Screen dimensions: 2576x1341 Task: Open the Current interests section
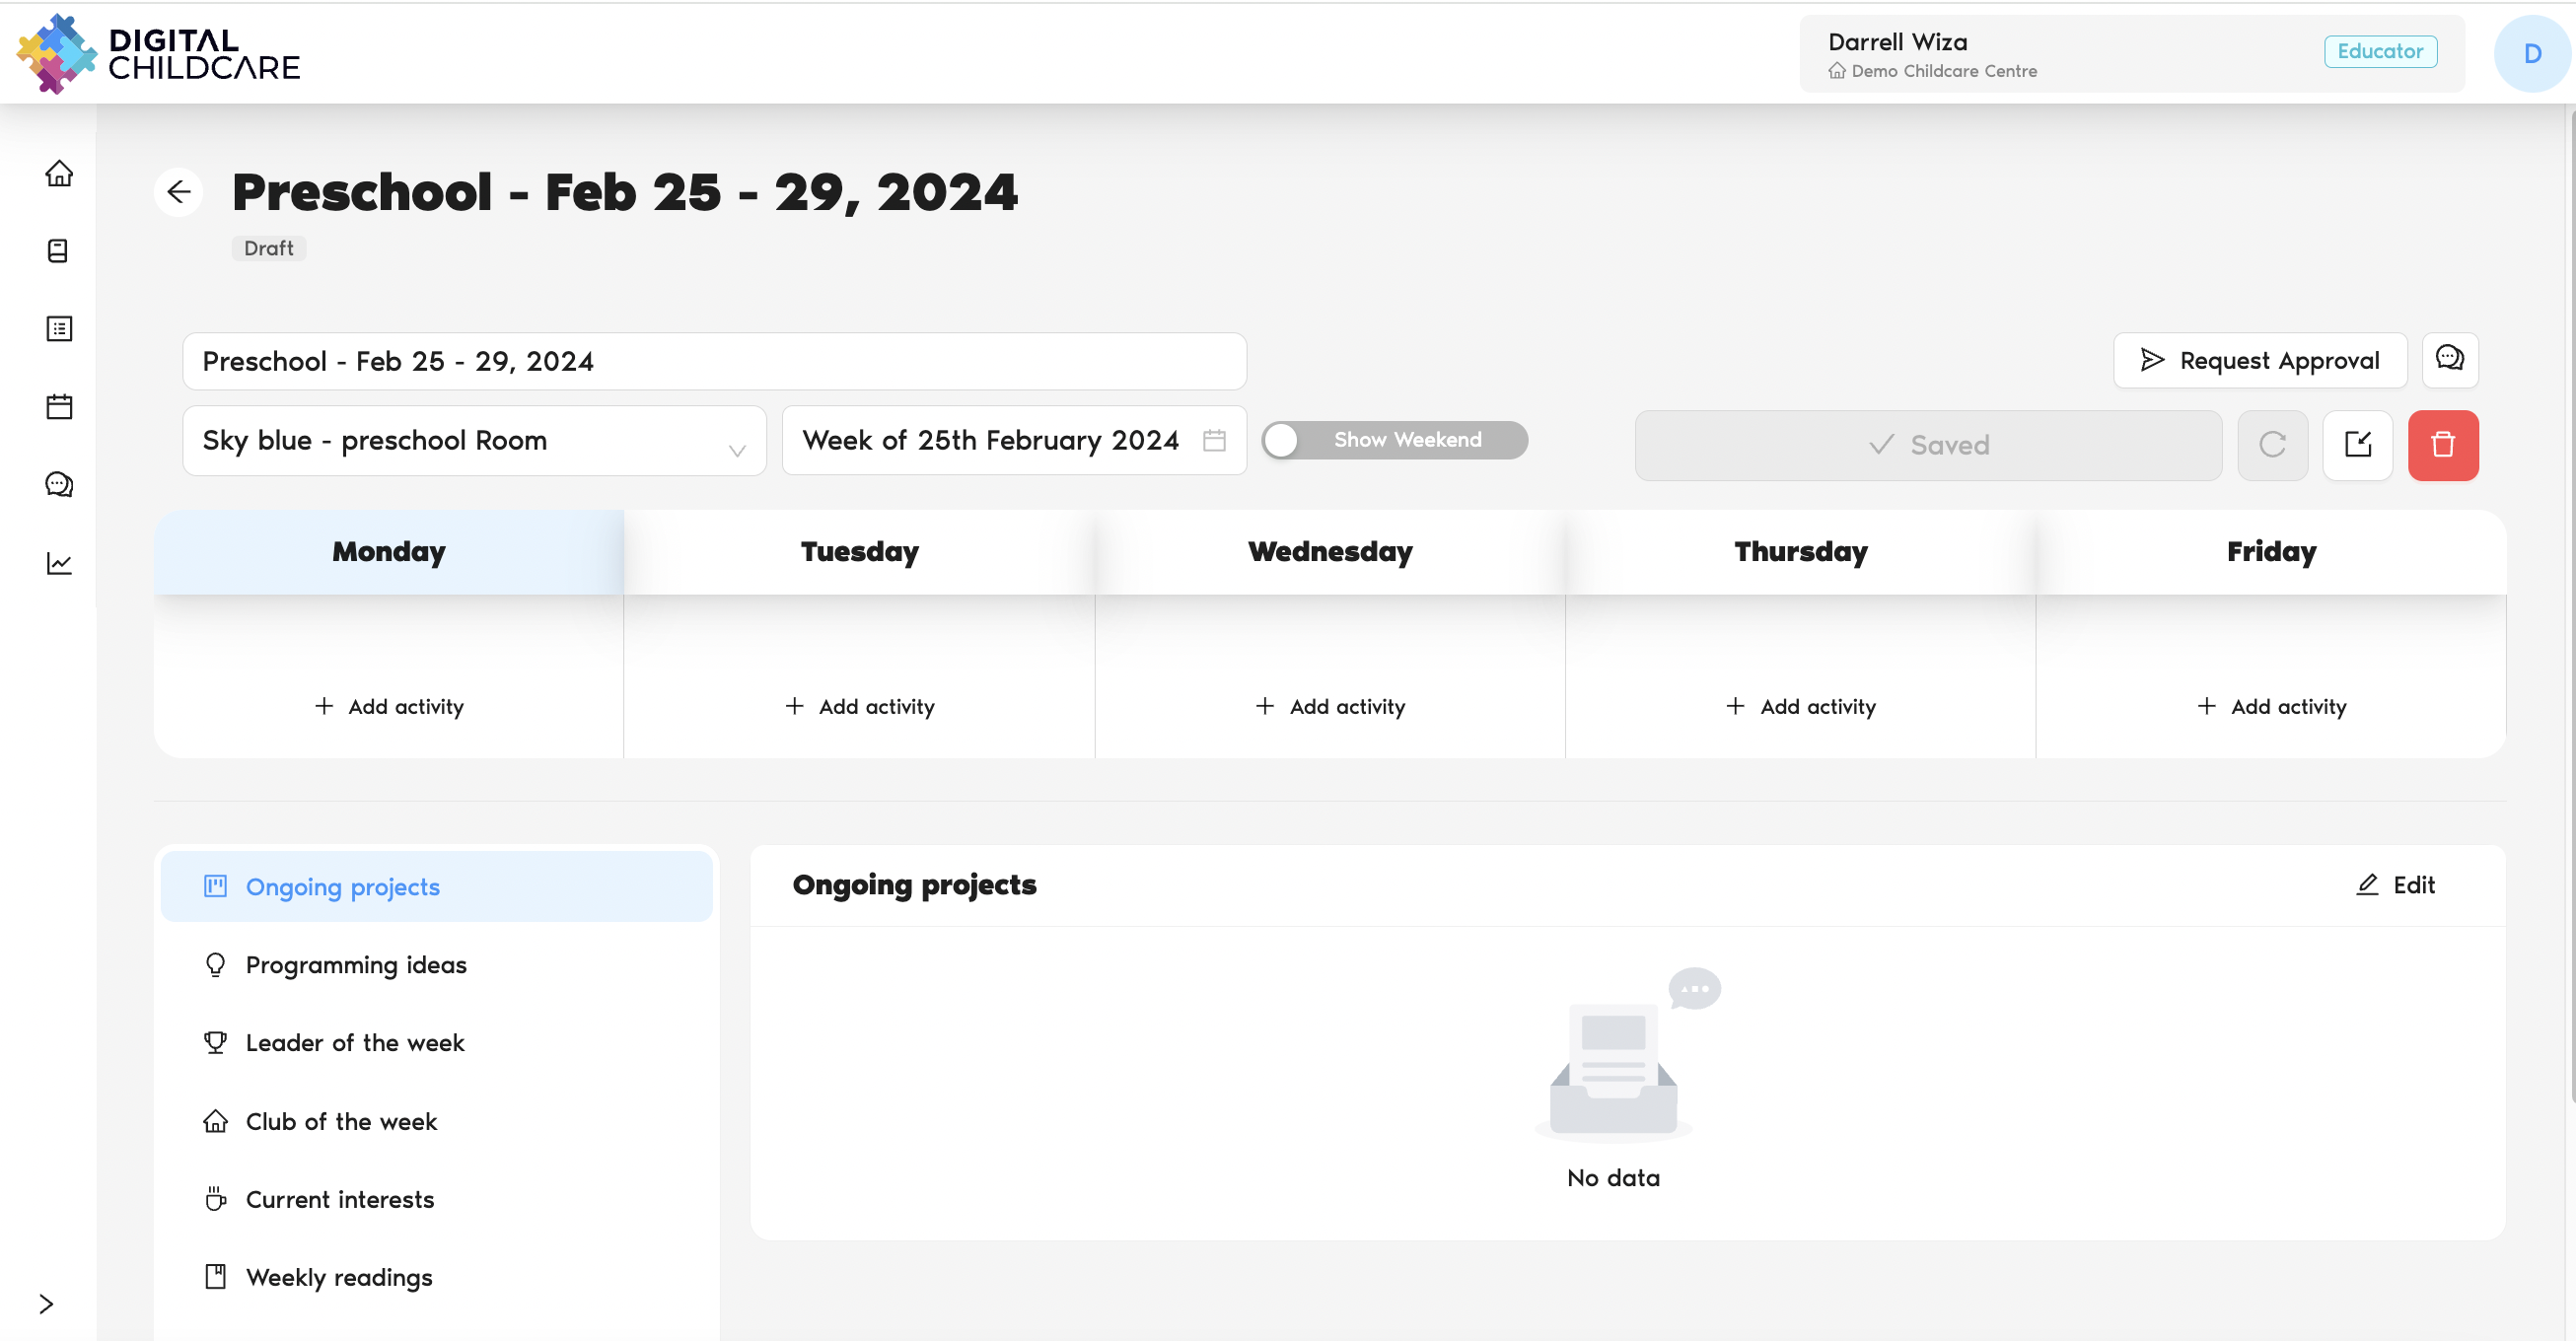(x=340, y=1198)
